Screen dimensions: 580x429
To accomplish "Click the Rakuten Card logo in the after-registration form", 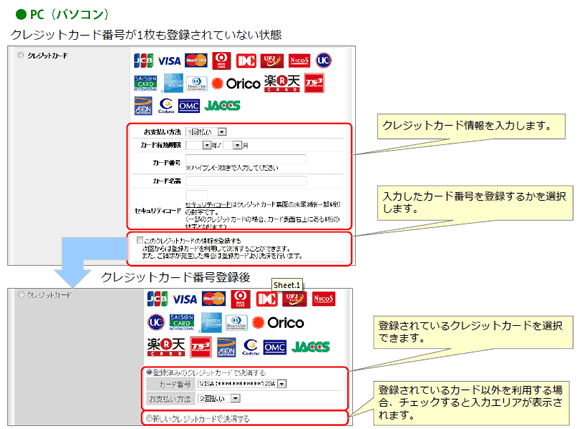I will click(166, 347).
